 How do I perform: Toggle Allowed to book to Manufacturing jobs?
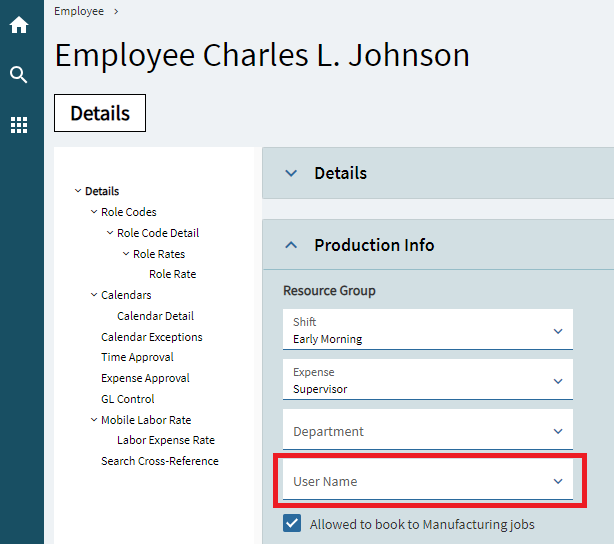point(292,523)
